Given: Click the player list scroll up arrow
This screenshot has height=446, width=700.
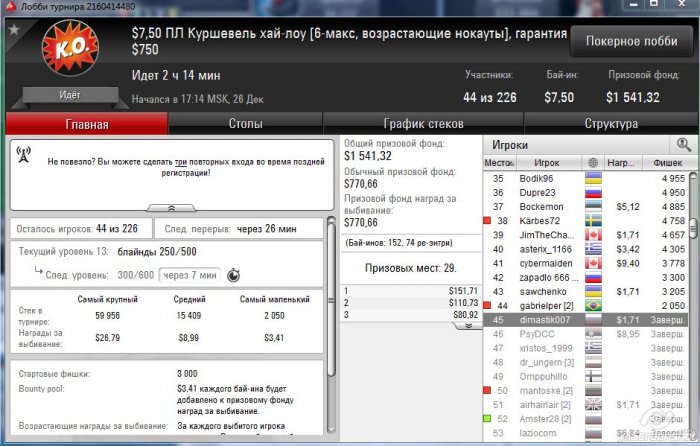Looking at the screenshot, I should point(693,176).
